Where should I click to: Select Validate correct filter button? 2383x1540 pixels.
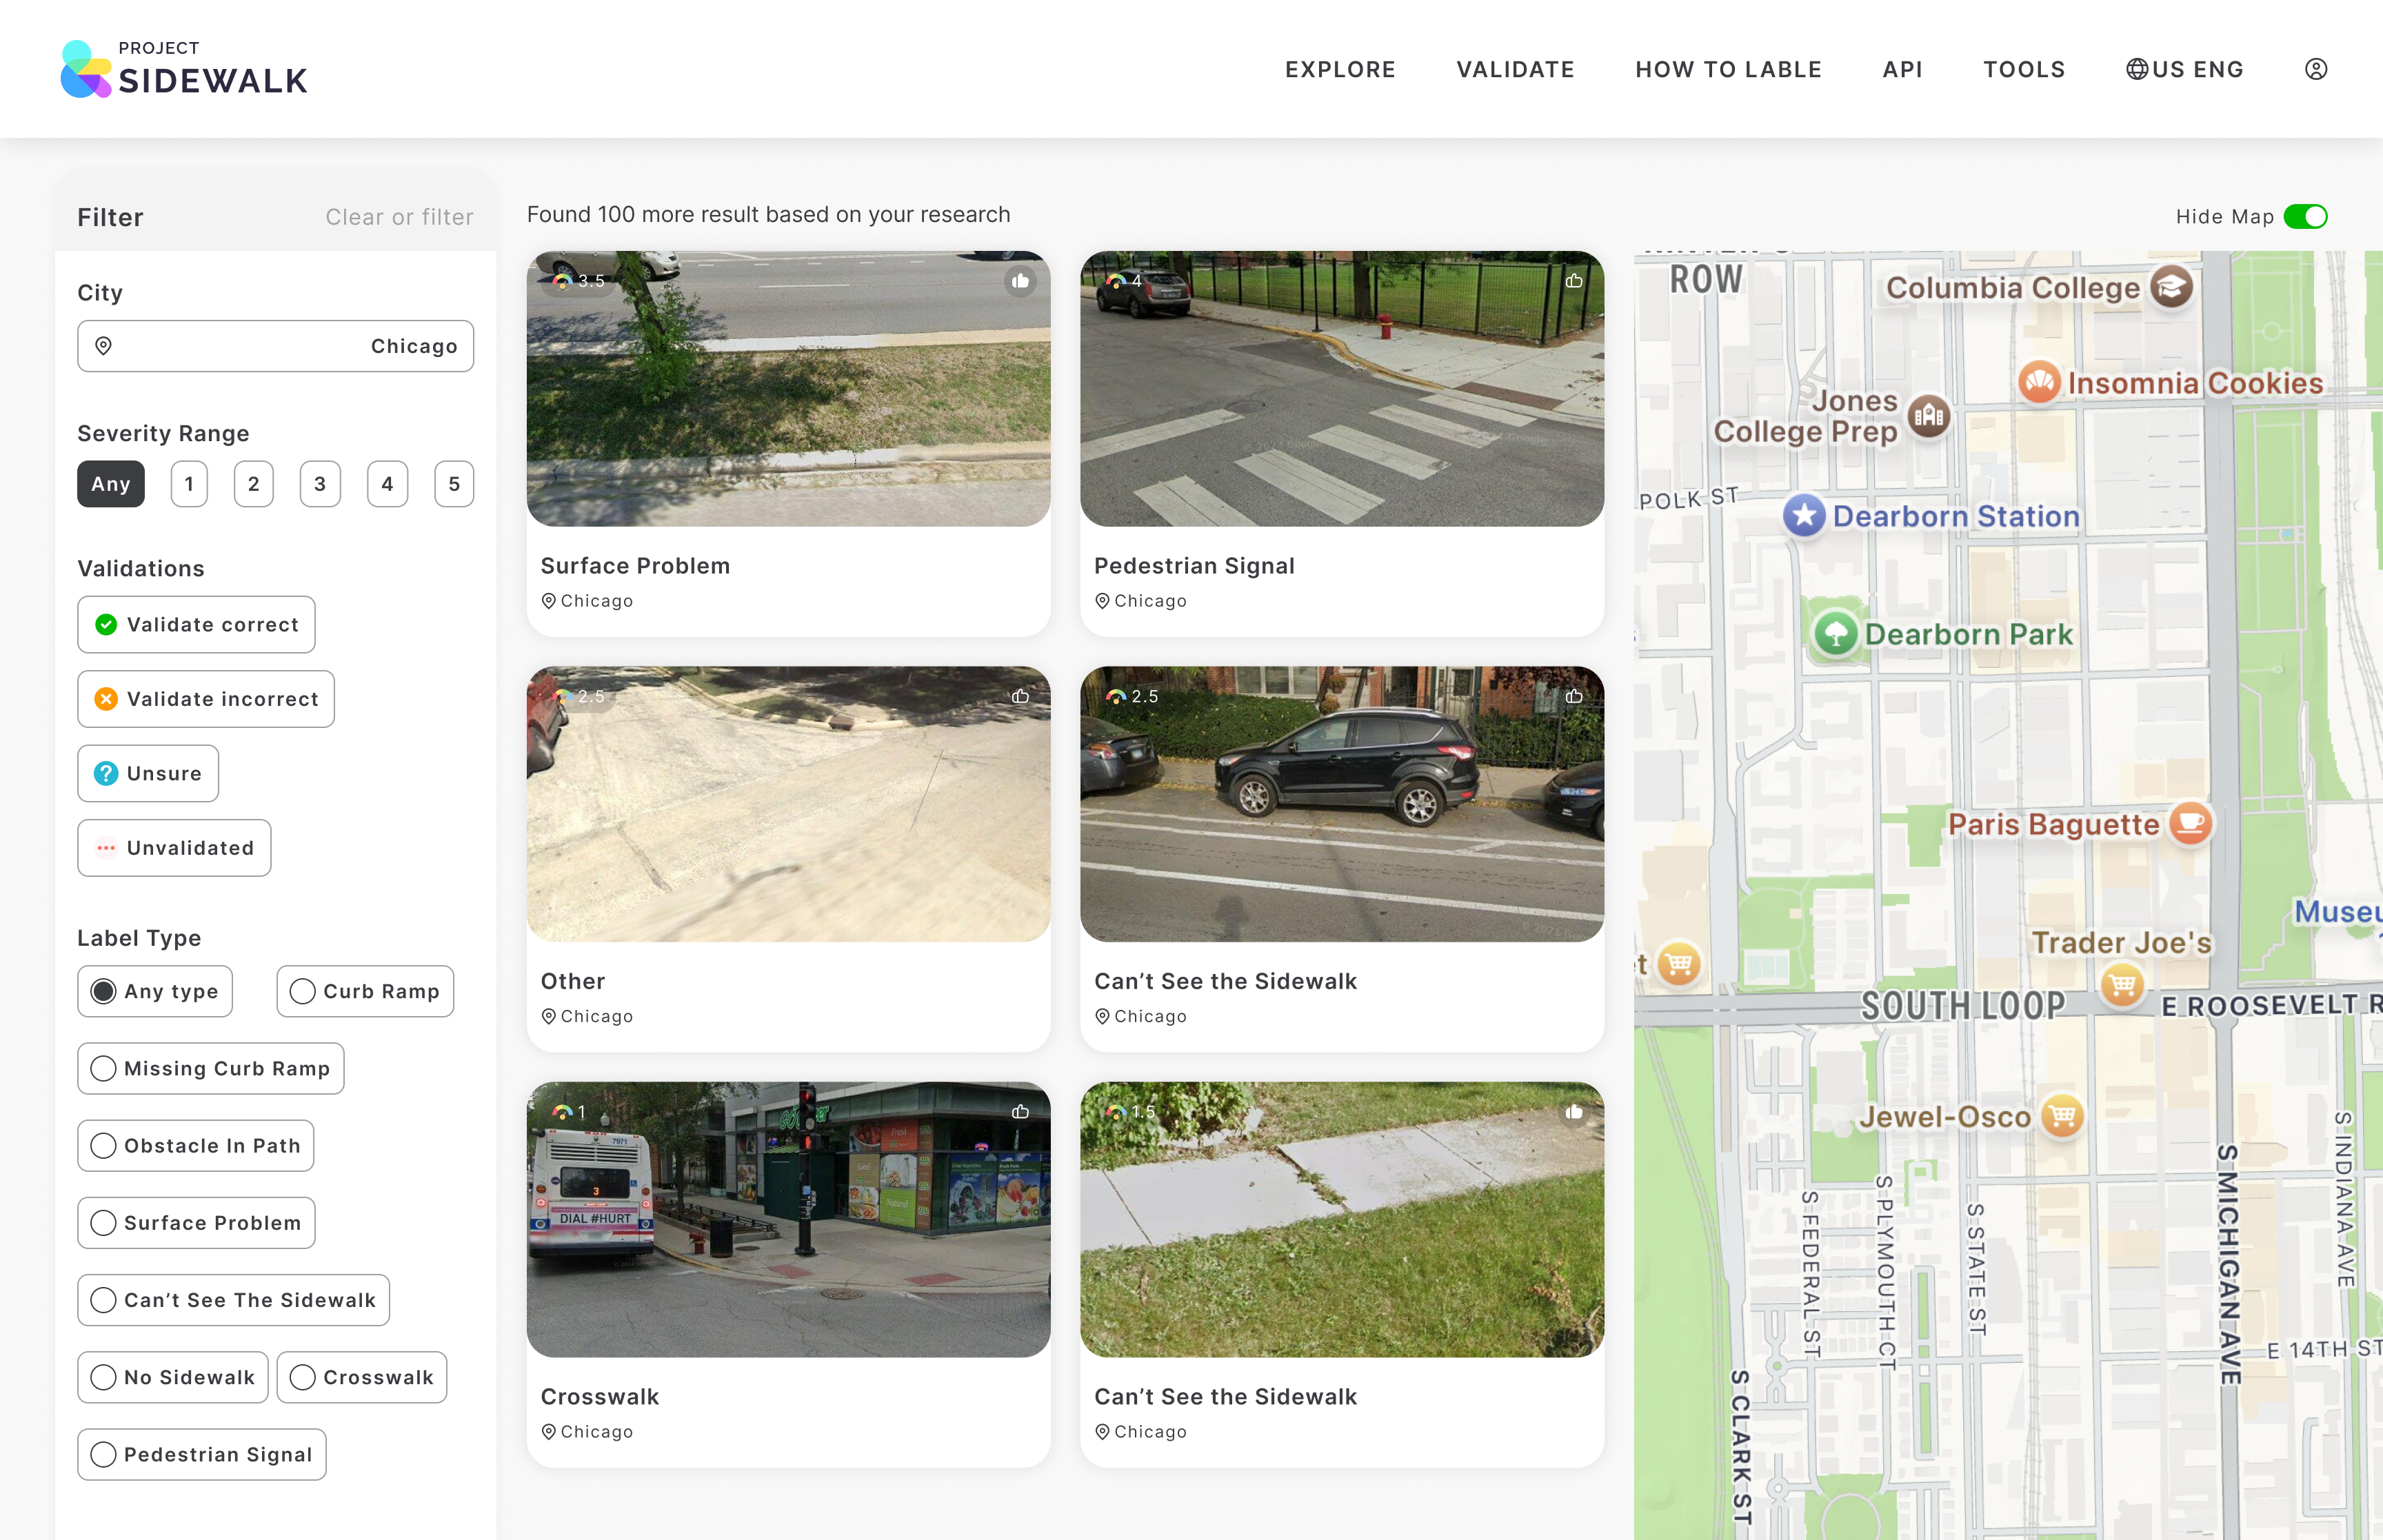click(x=196, y=624)
